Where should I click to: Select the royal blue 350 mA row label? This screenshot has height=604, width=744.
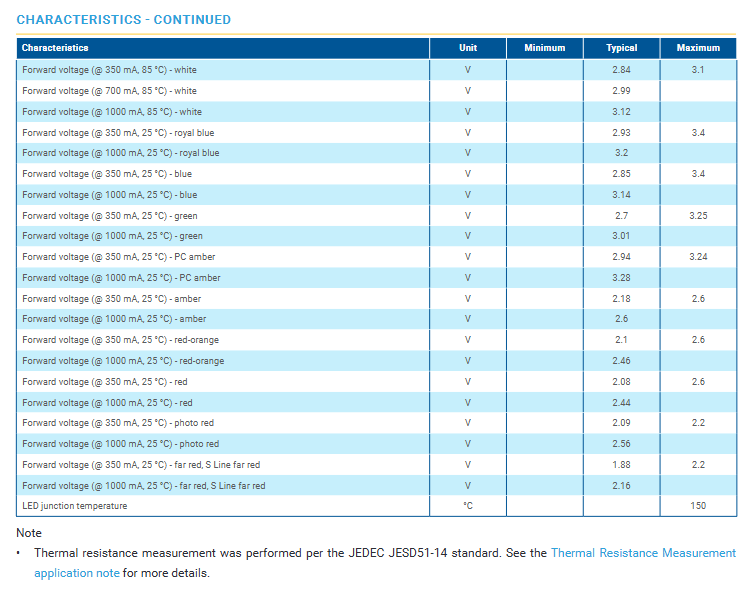pyautogui.click(x=118, y=133)
